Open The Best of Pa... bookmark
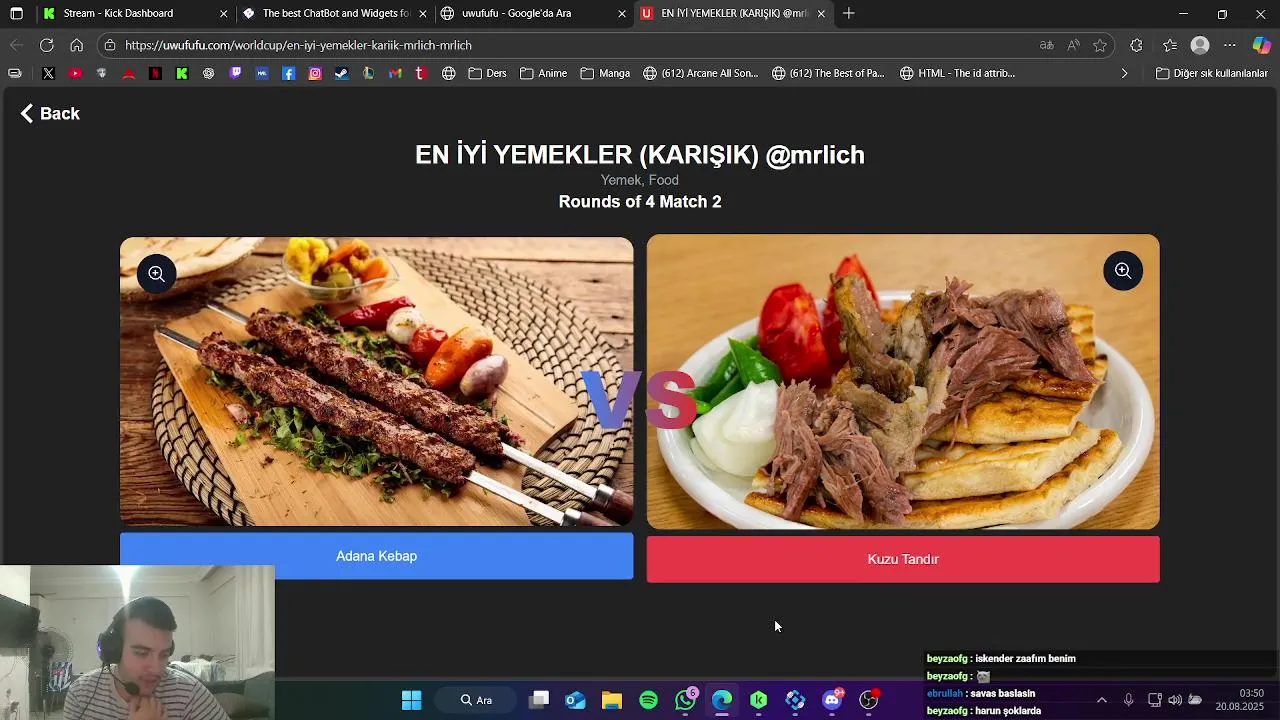Viewport: 1280px width, 720px height. point(828,73)
